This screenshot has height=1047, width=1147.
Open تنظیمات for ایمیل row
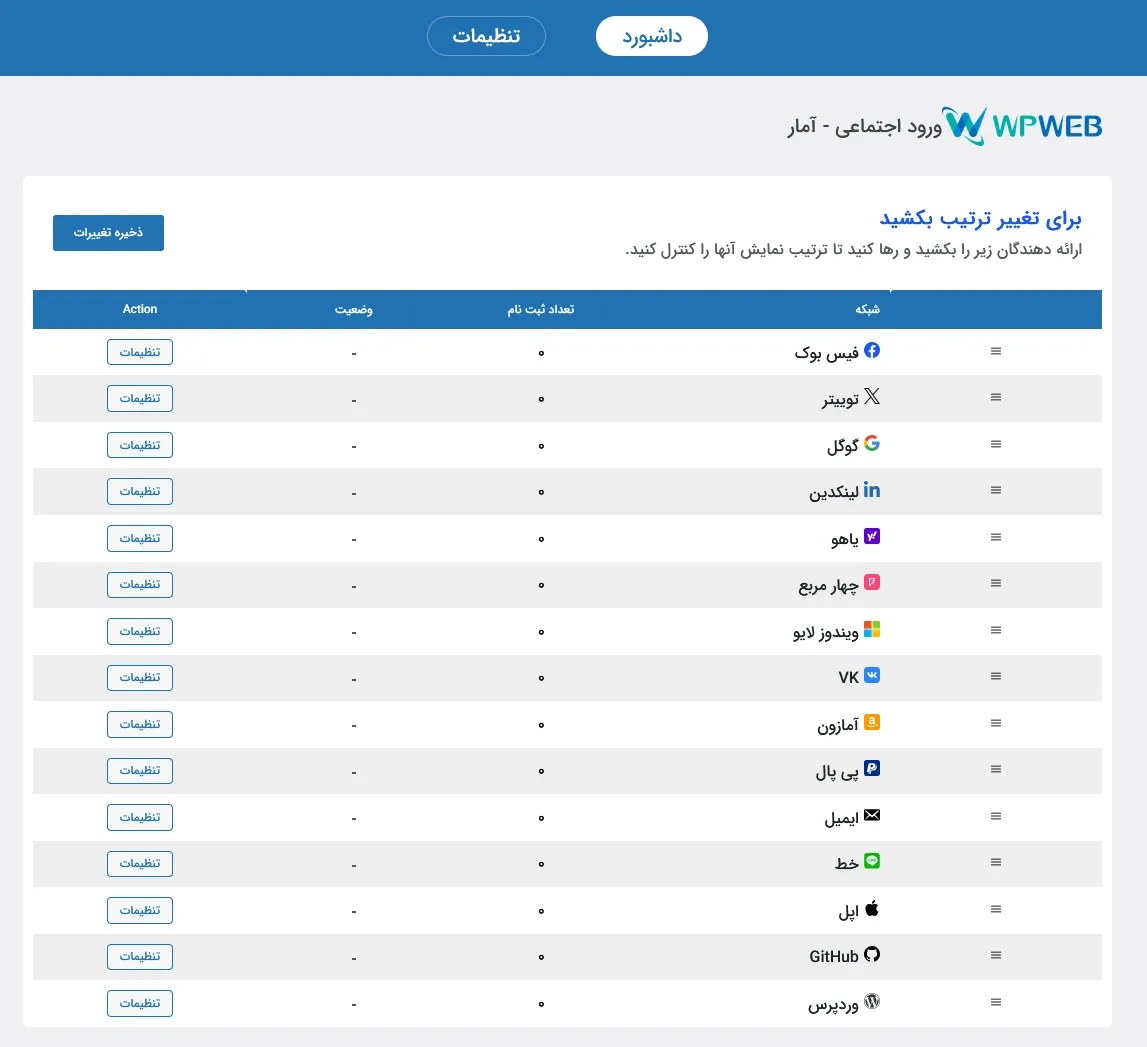click(x=140, y=817)
